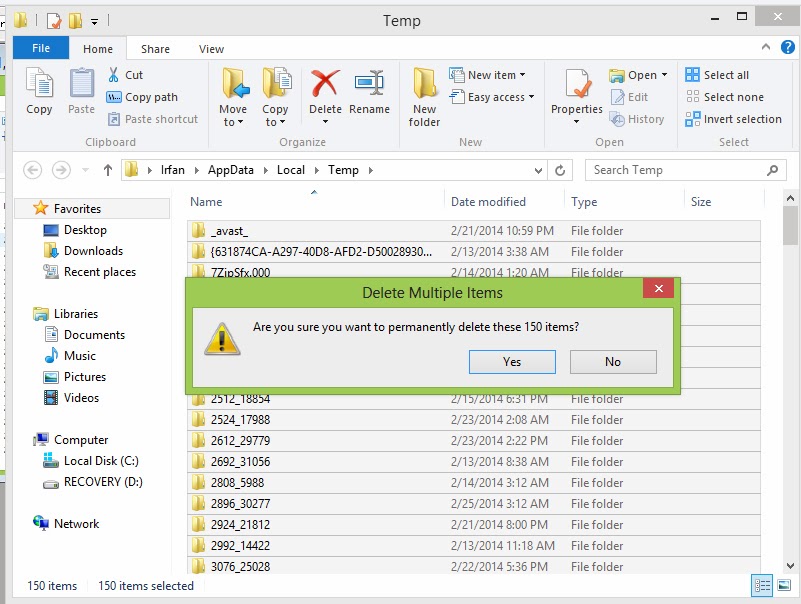
Task: Switch to the Share ribbon tab
Action: point(157,48)
